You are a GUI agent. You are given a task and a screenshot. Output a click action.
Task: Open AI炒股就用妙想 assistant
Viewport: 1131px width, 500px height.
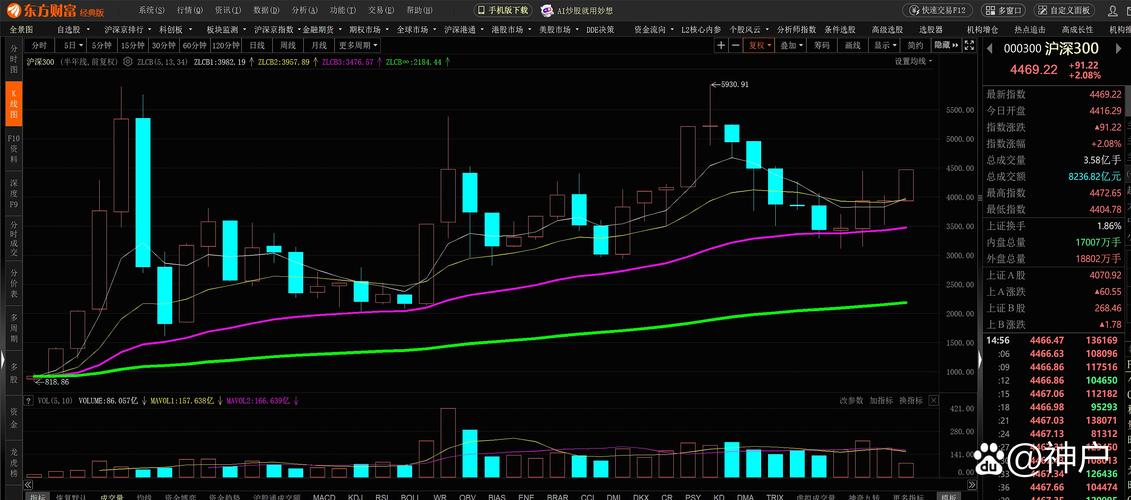[x=577, y=10]
